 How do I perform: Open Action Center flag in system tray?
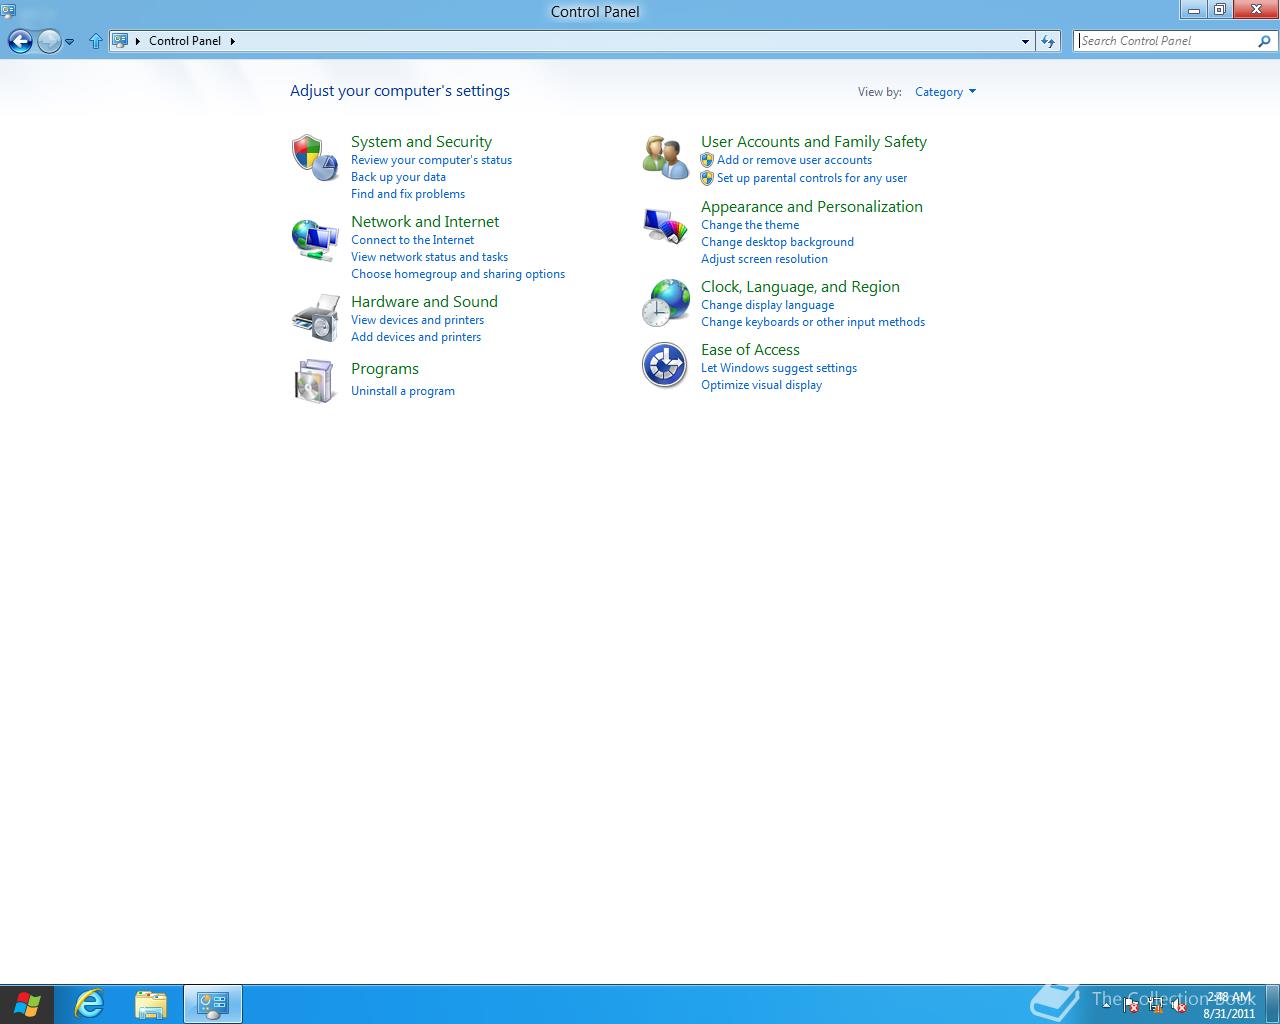coord(1131,1005)
